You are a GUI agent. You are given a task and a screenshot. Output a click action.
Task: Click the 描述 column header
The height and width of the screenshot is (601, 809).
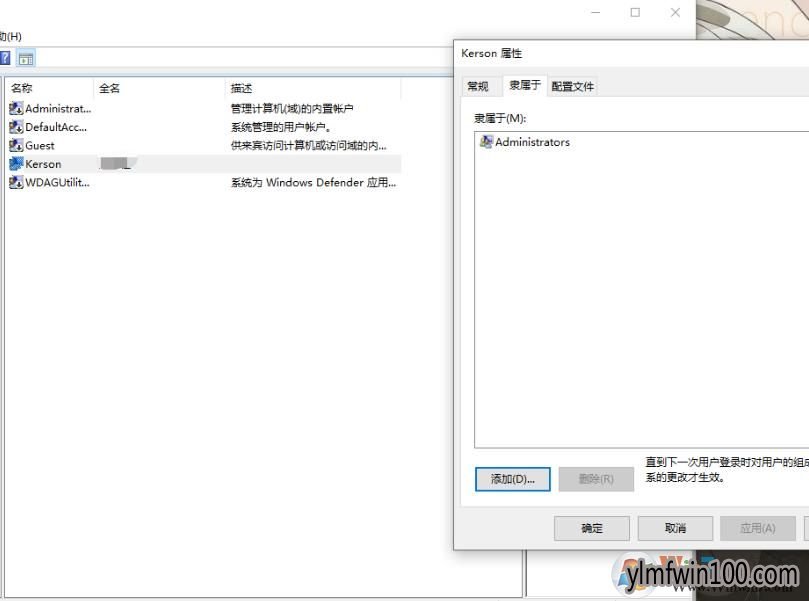point(241,88)
